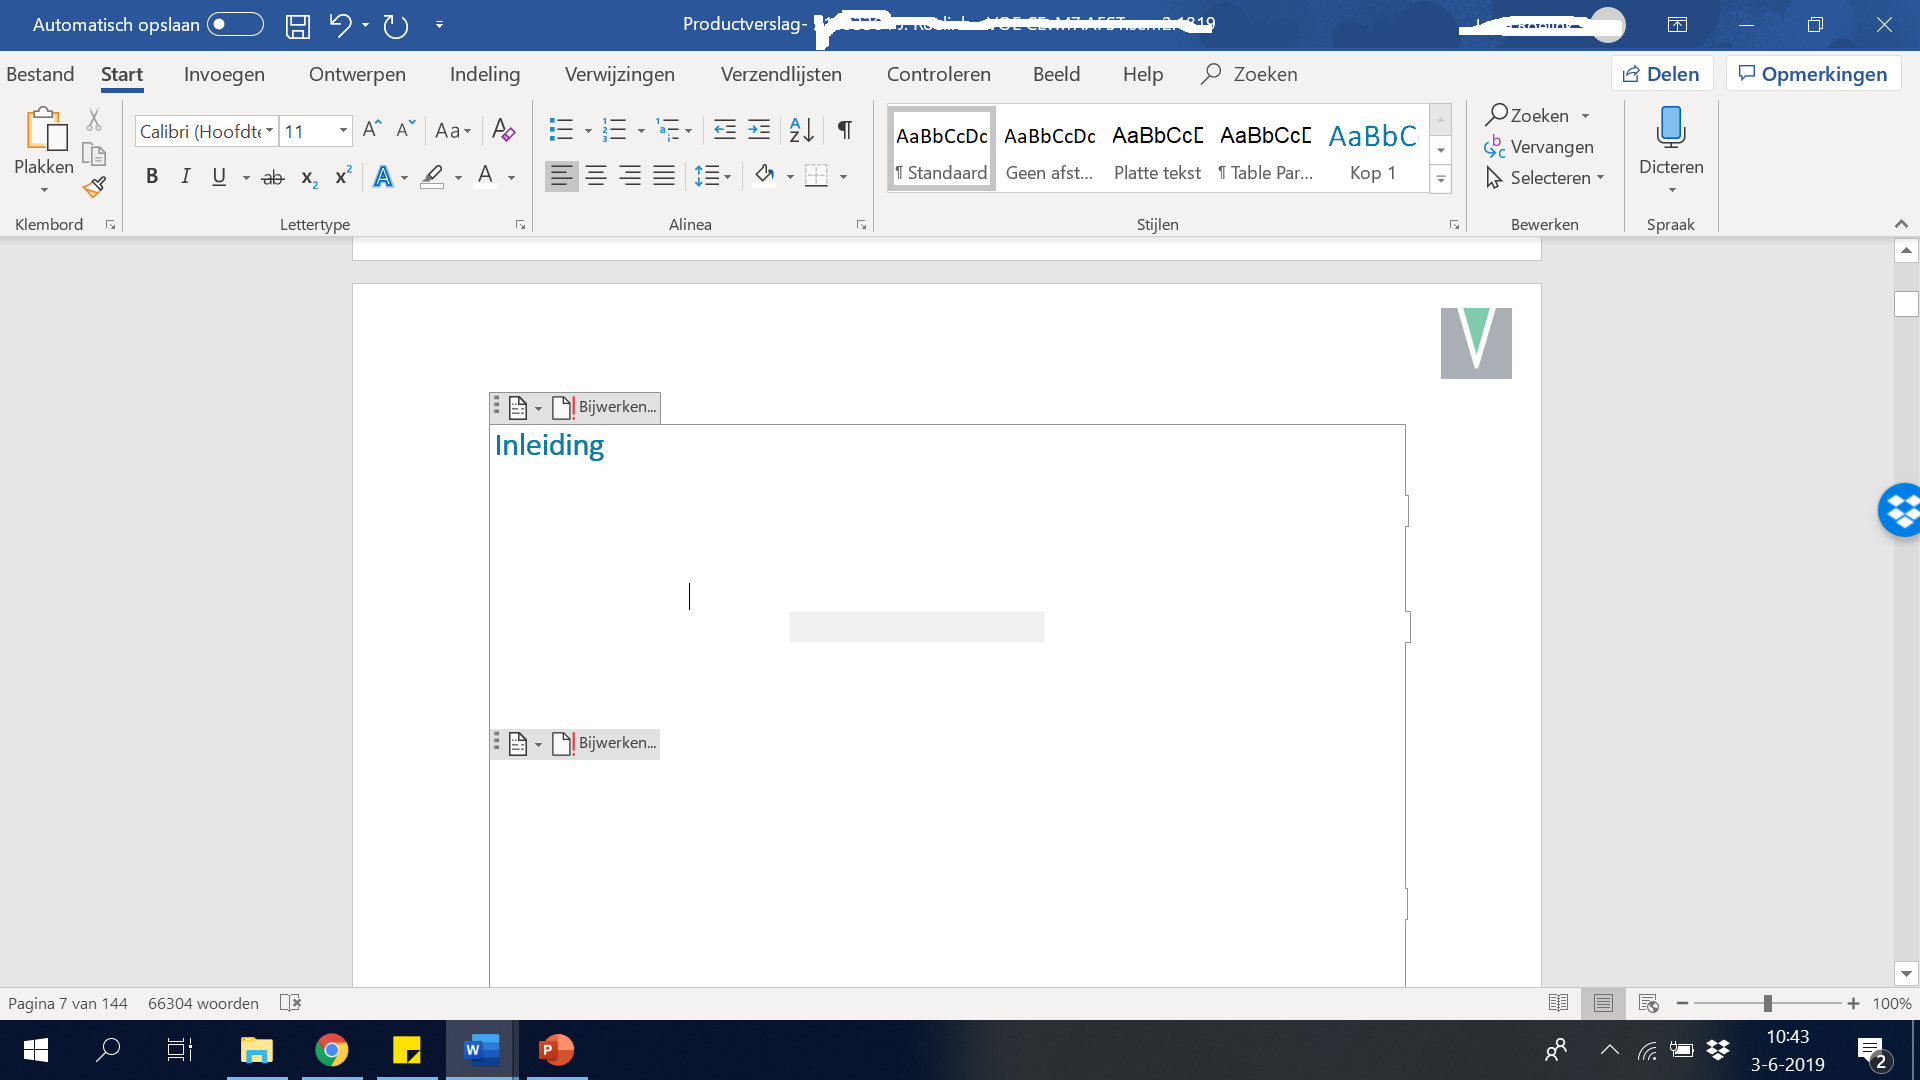Toggle Bold formatting button
This screenshot has height=1080, width=1920.
[x=152, y=177]
